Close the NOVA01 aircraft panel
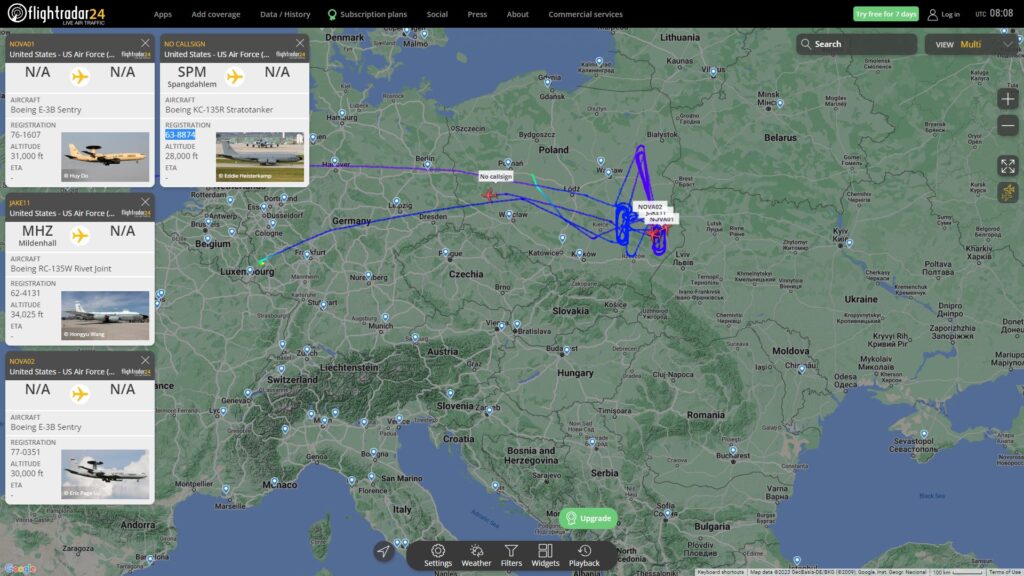This screenshot has height=576, width=1024. click(x=145, y=43)
